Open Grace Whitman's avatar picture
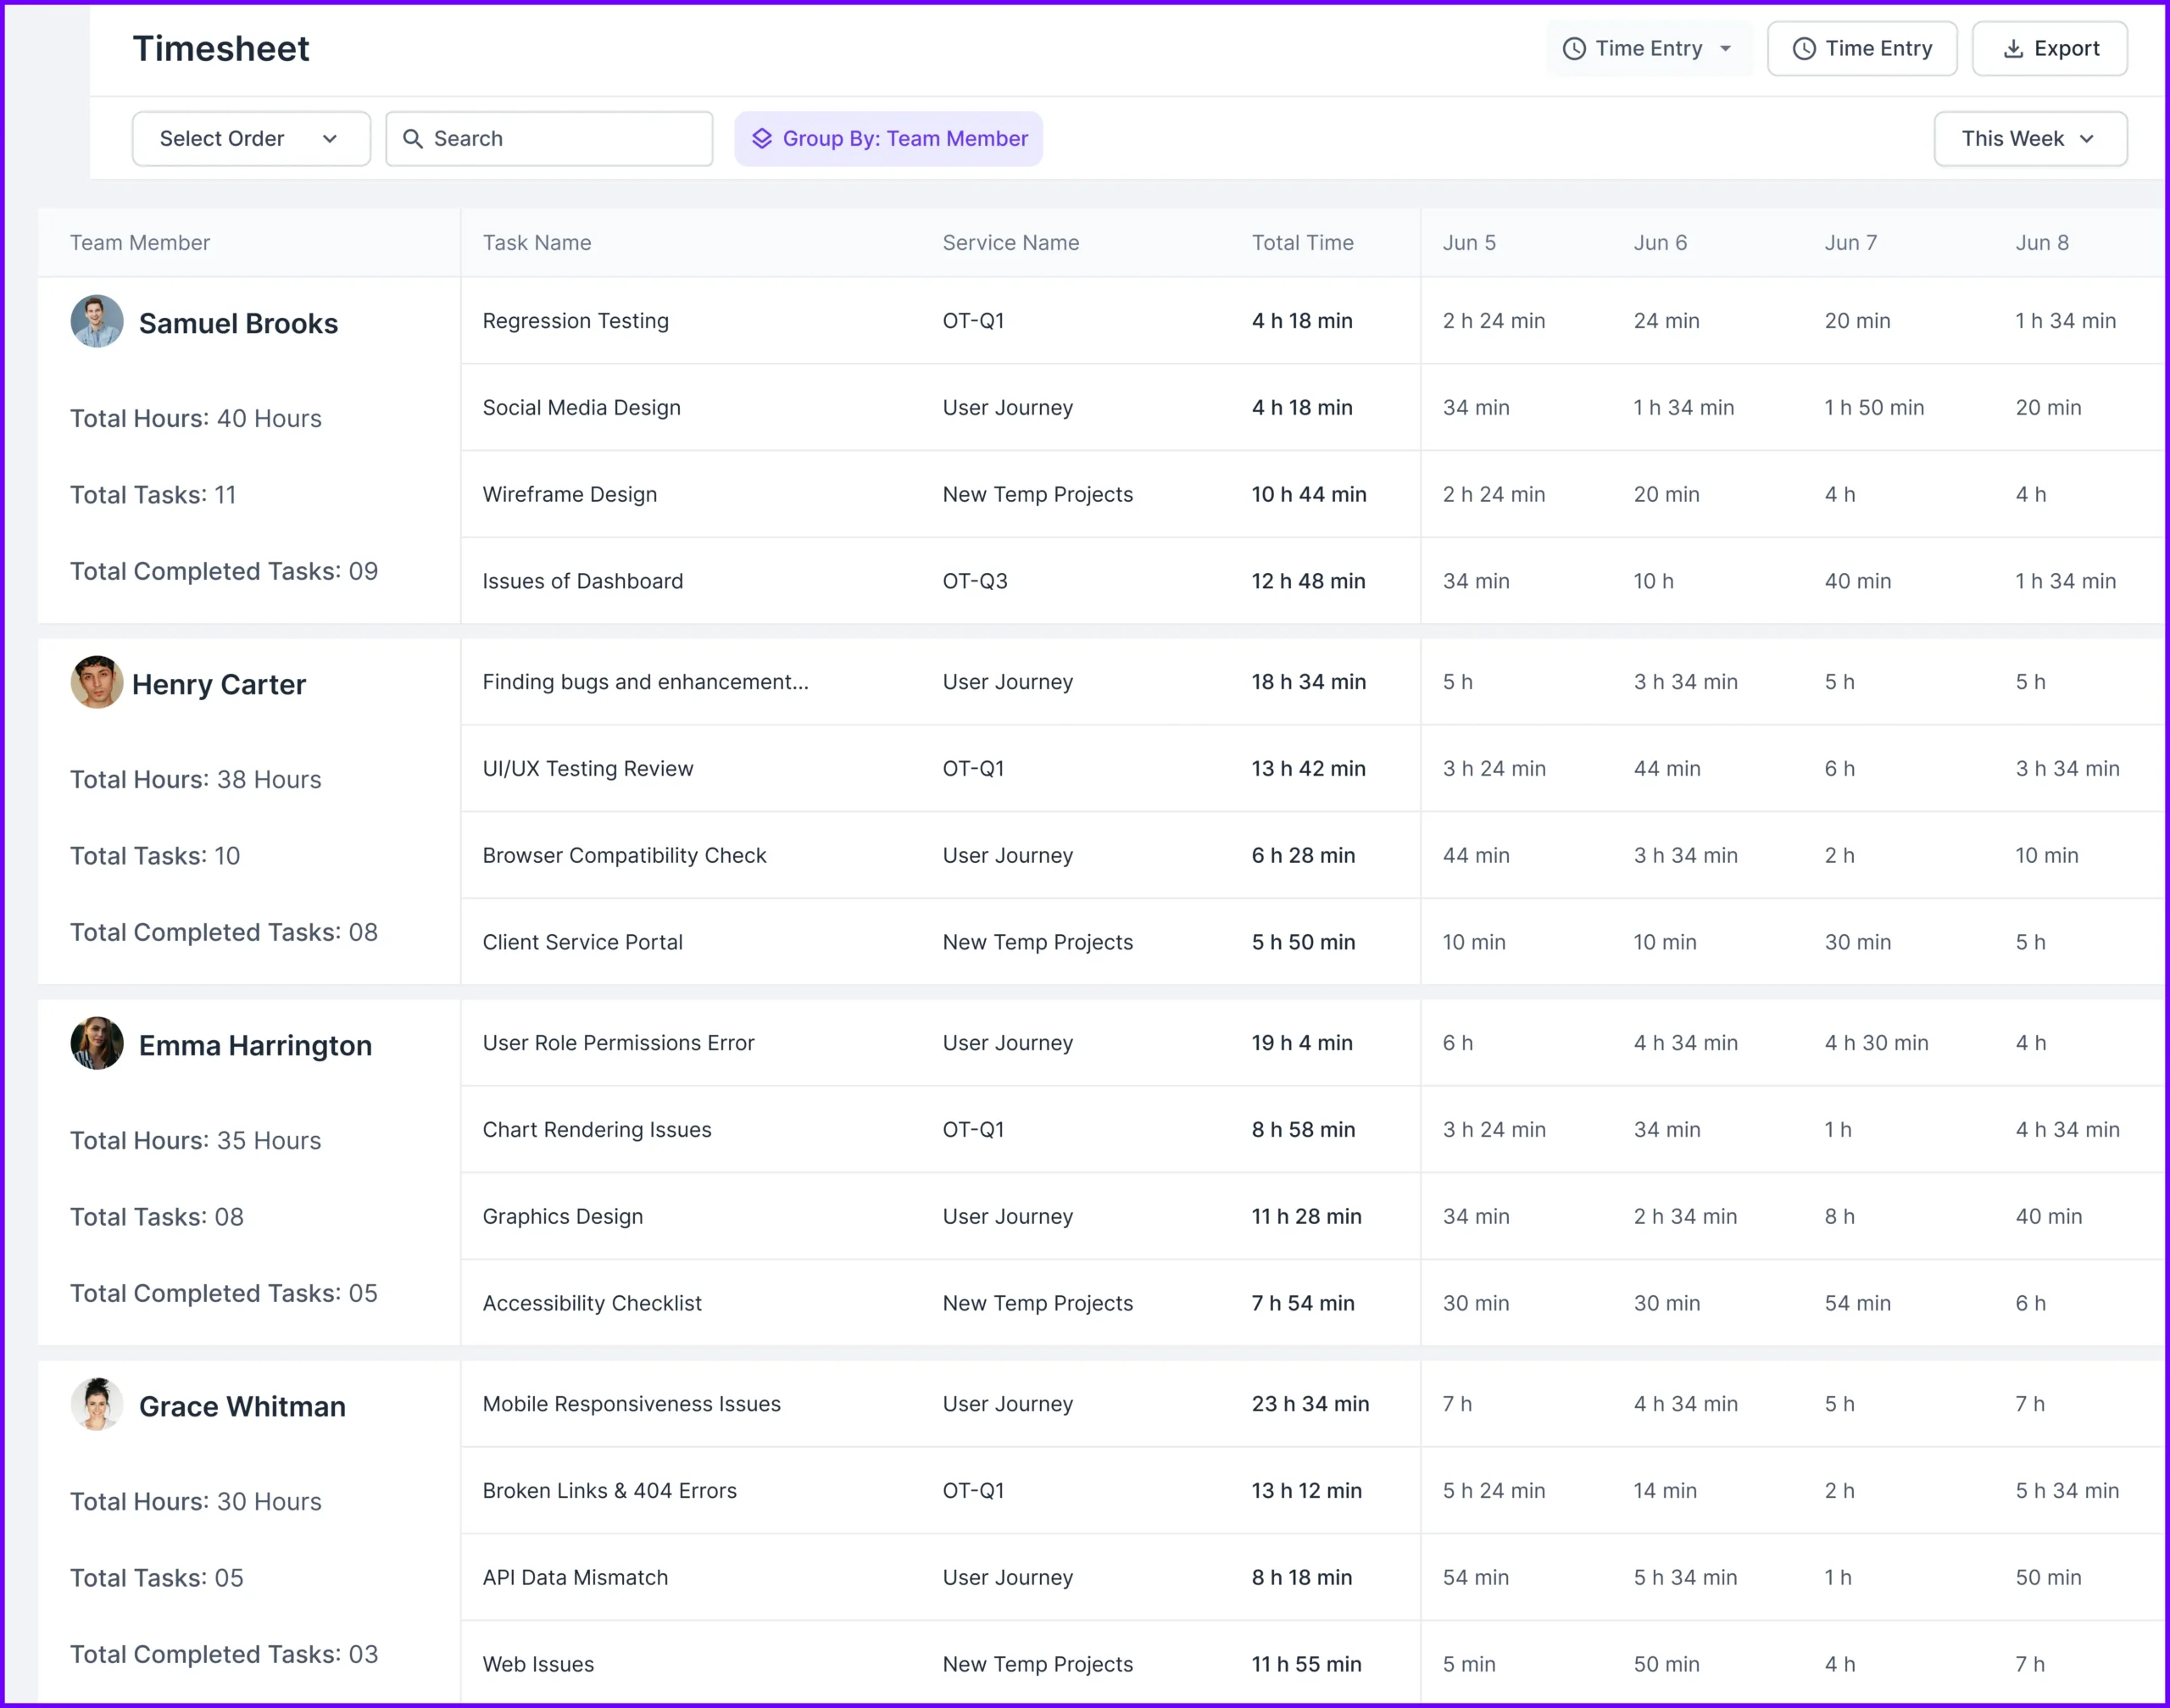The width and height of the screenshot is (2170, 1708). pyautogui.click(x=97, y=1404)
